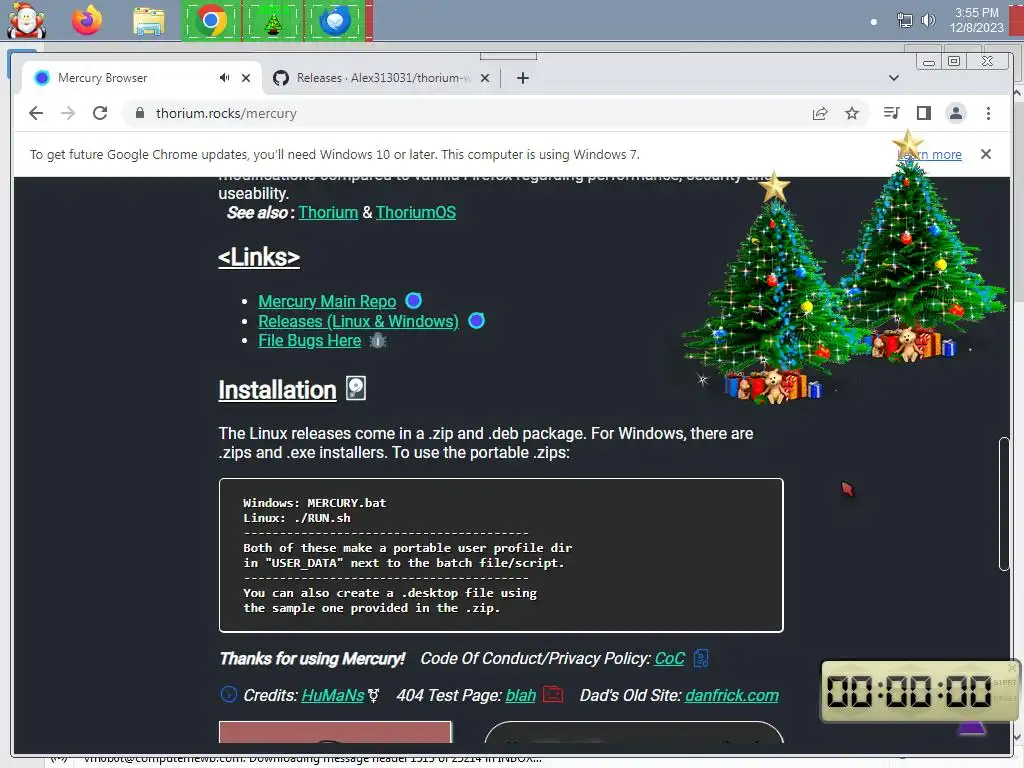Click the forward navigation arrow
Image resolution: width=1024 pixels, height=768 pixels.
[x=68, y=113]
